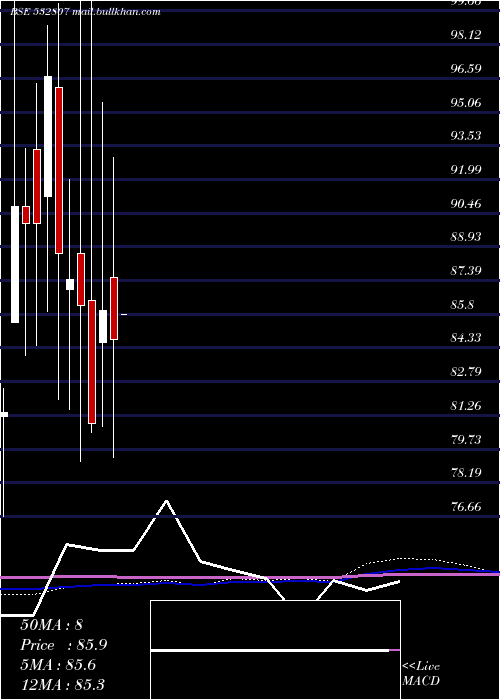Click the 82.79 price axis label
Viewport: 500px width, 700px height.
(x=466, y=371)
